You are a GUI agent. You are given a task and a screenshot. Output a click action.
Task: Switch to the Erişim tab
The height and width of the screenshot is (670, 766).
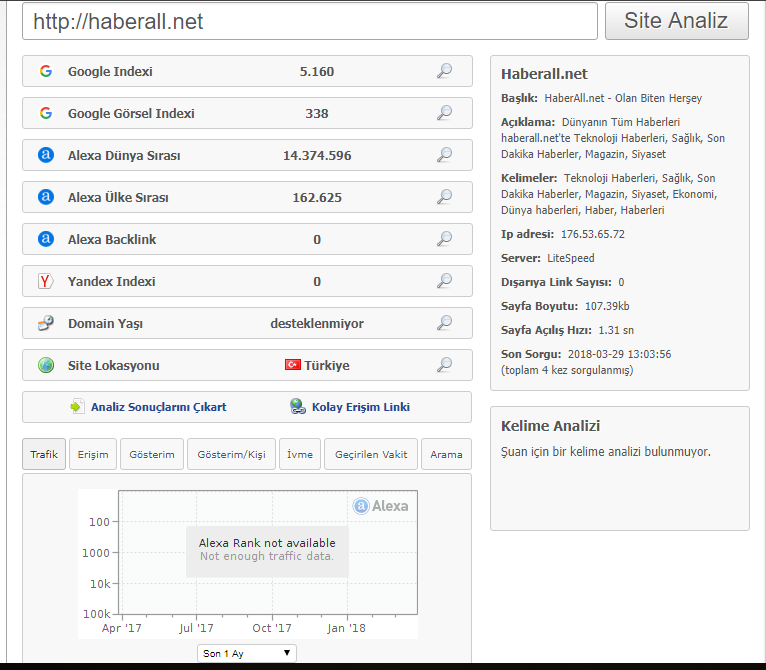pos(93,454)
